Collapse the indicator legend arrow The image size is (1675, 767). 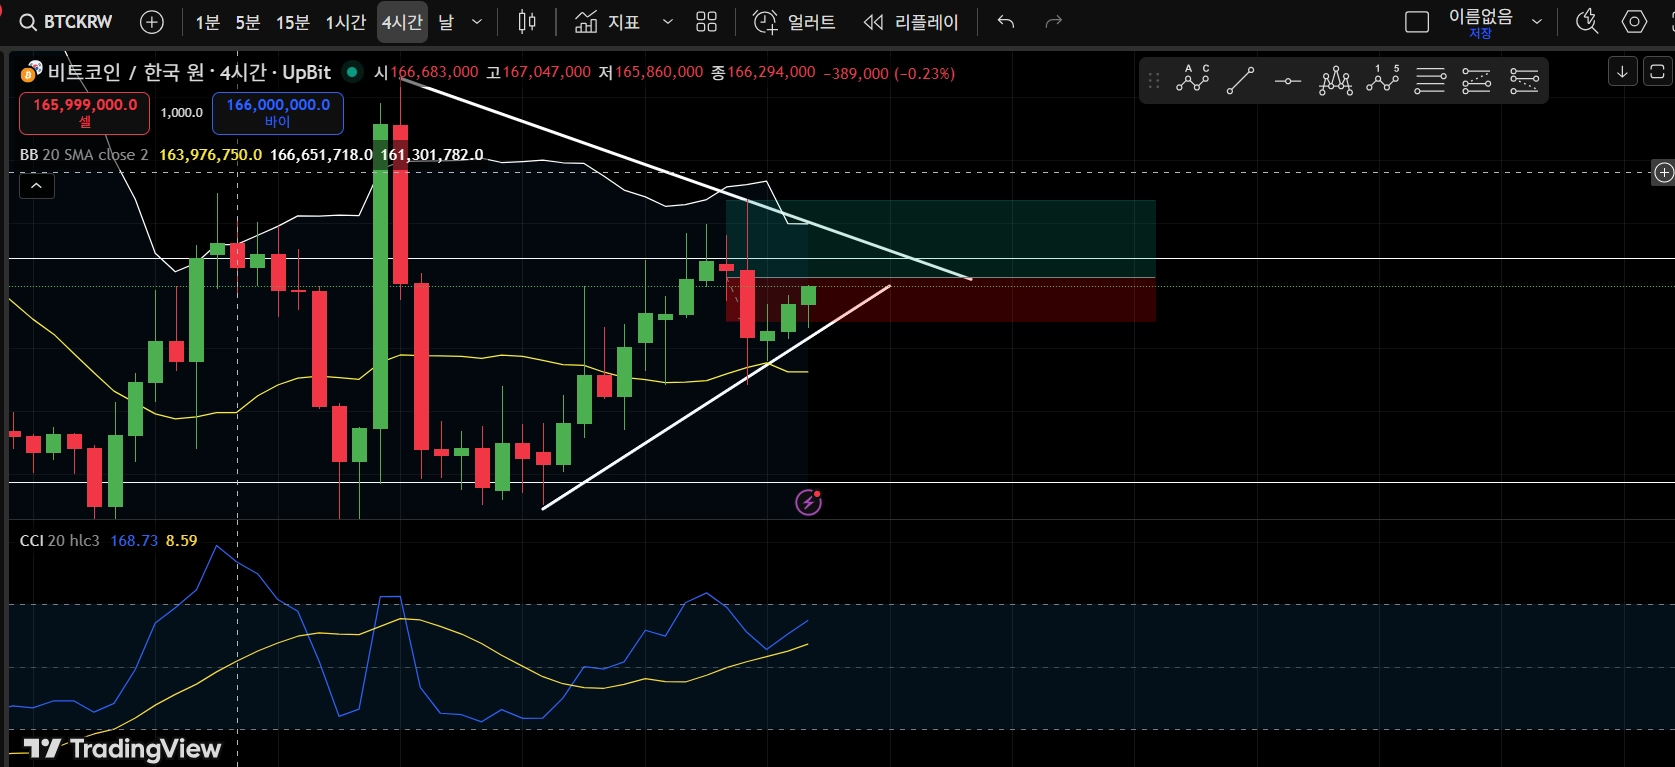[x=37, y=185]
